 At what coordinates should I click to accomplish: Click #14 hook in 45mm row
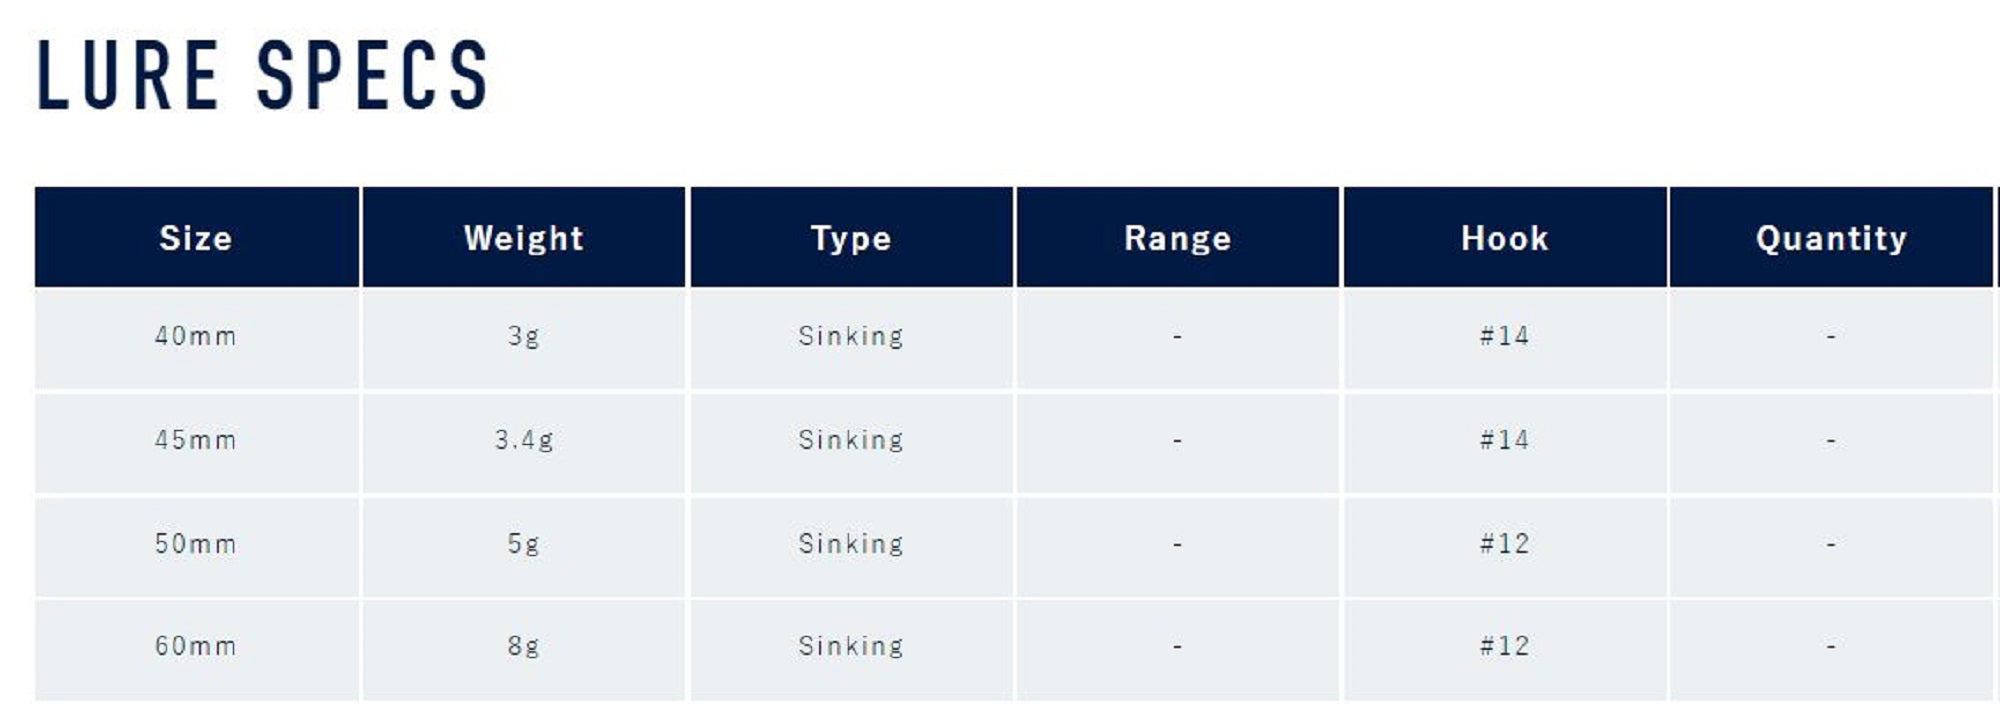[x=1504, y=440]
